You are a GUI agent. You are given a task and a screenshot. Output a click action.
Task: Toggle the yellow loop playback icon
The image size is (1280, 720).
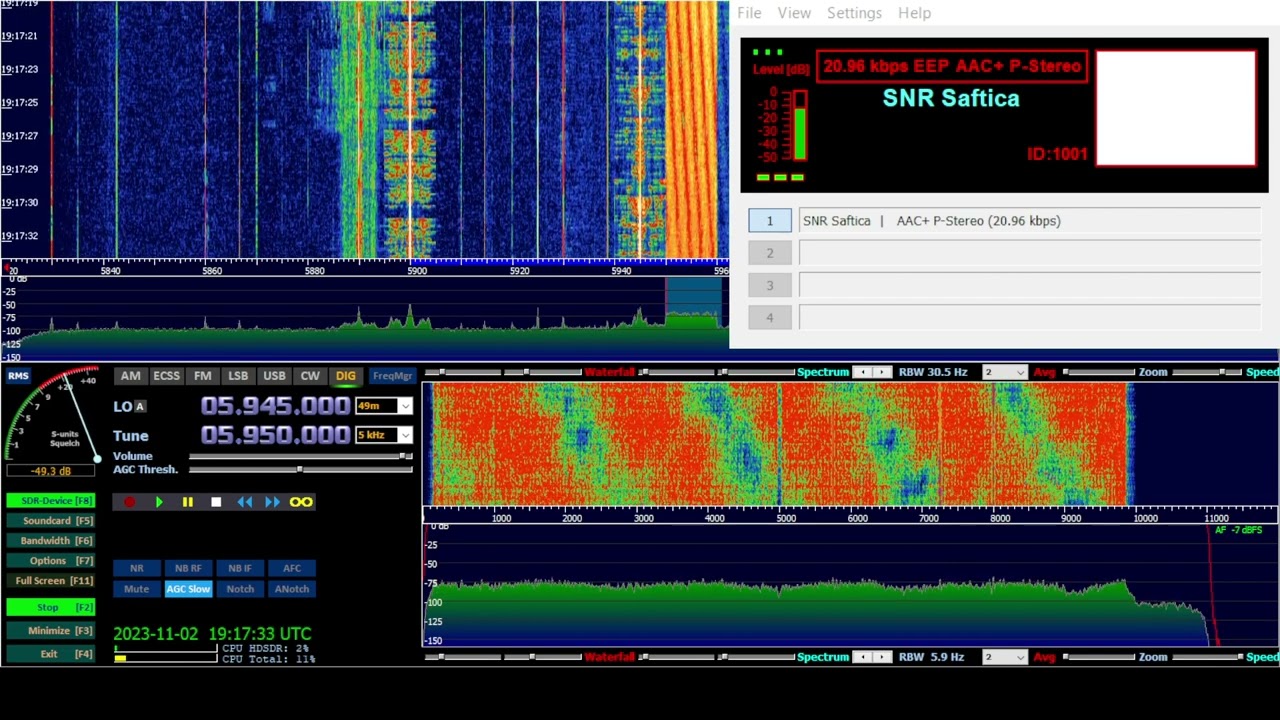pyautogui.click(x=301, y=502)
